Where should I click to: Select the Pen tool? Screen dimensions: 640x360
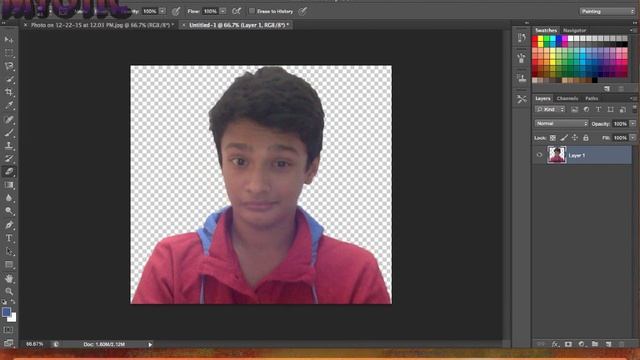pos(9,225)
